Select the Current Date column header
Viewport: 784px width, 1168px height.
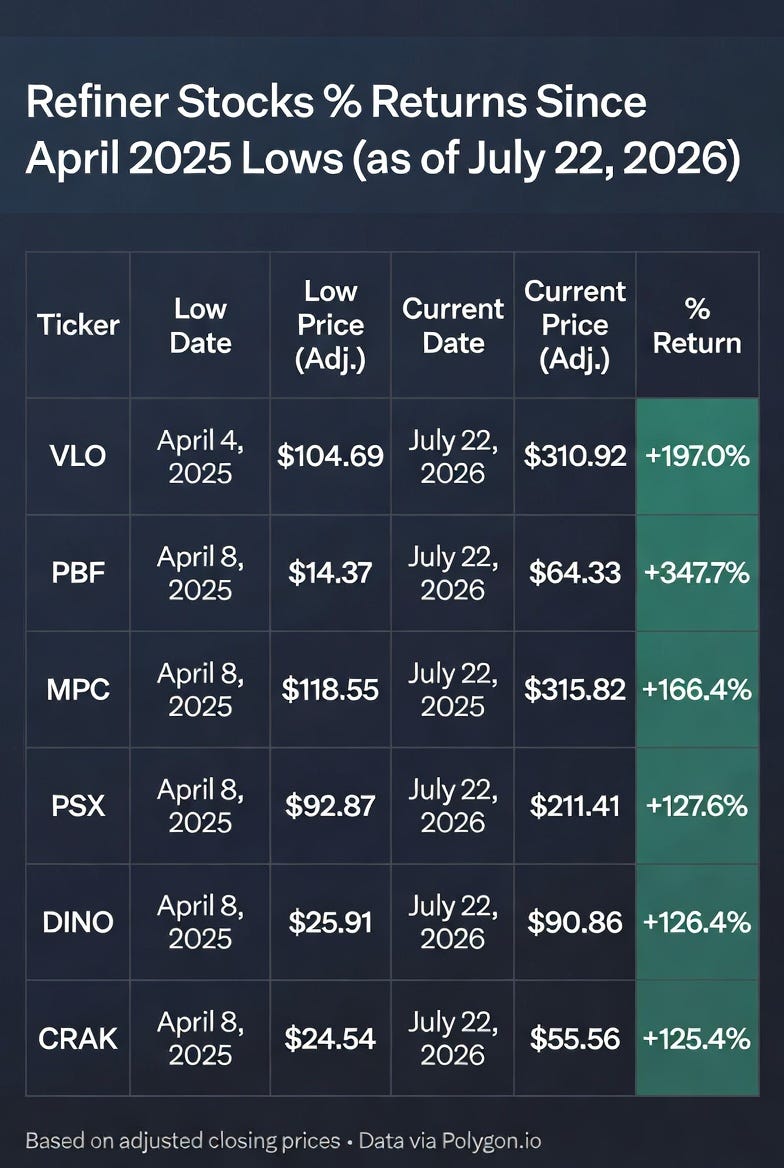(x=453, y=326)
